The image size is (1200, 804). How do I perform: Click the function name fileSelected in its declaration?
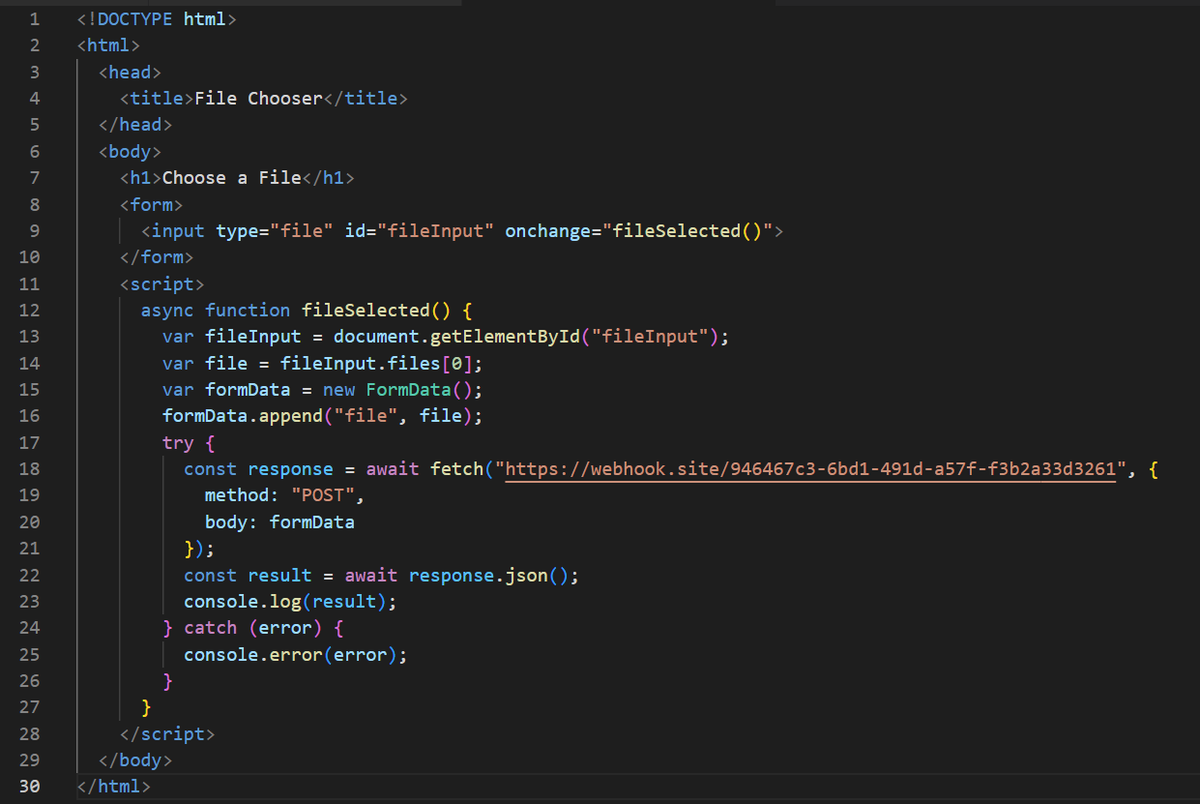(365, 310)
